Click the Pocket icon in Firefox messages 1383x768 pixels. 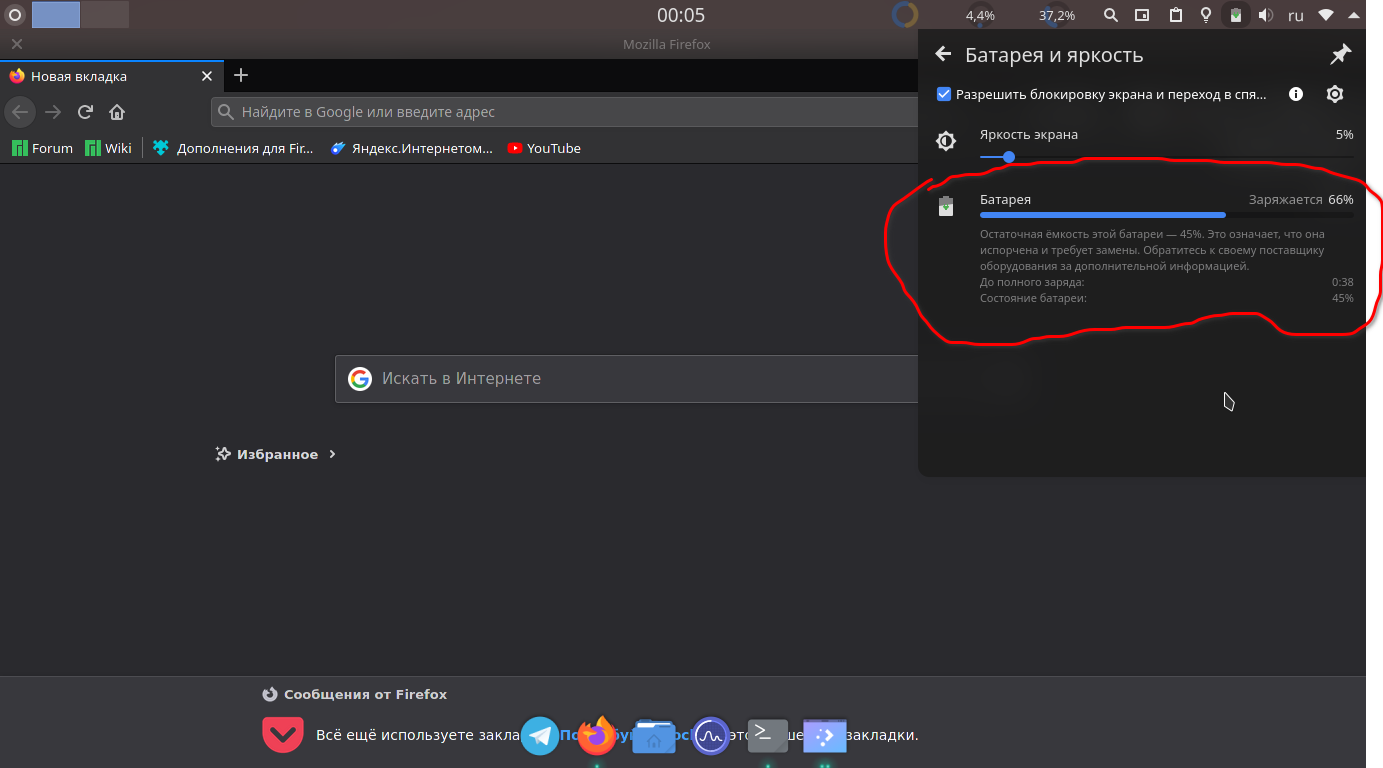pyautogui.click(x=283, y=735)
